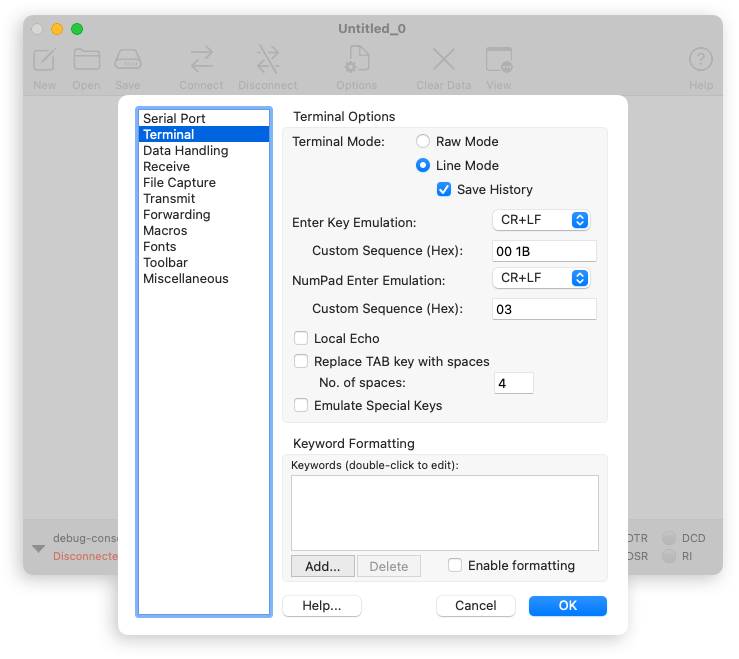The image size is (739, 659).
Task: Click the Help question mark icon
Action: pyautogui.click(x=701, y=60)
